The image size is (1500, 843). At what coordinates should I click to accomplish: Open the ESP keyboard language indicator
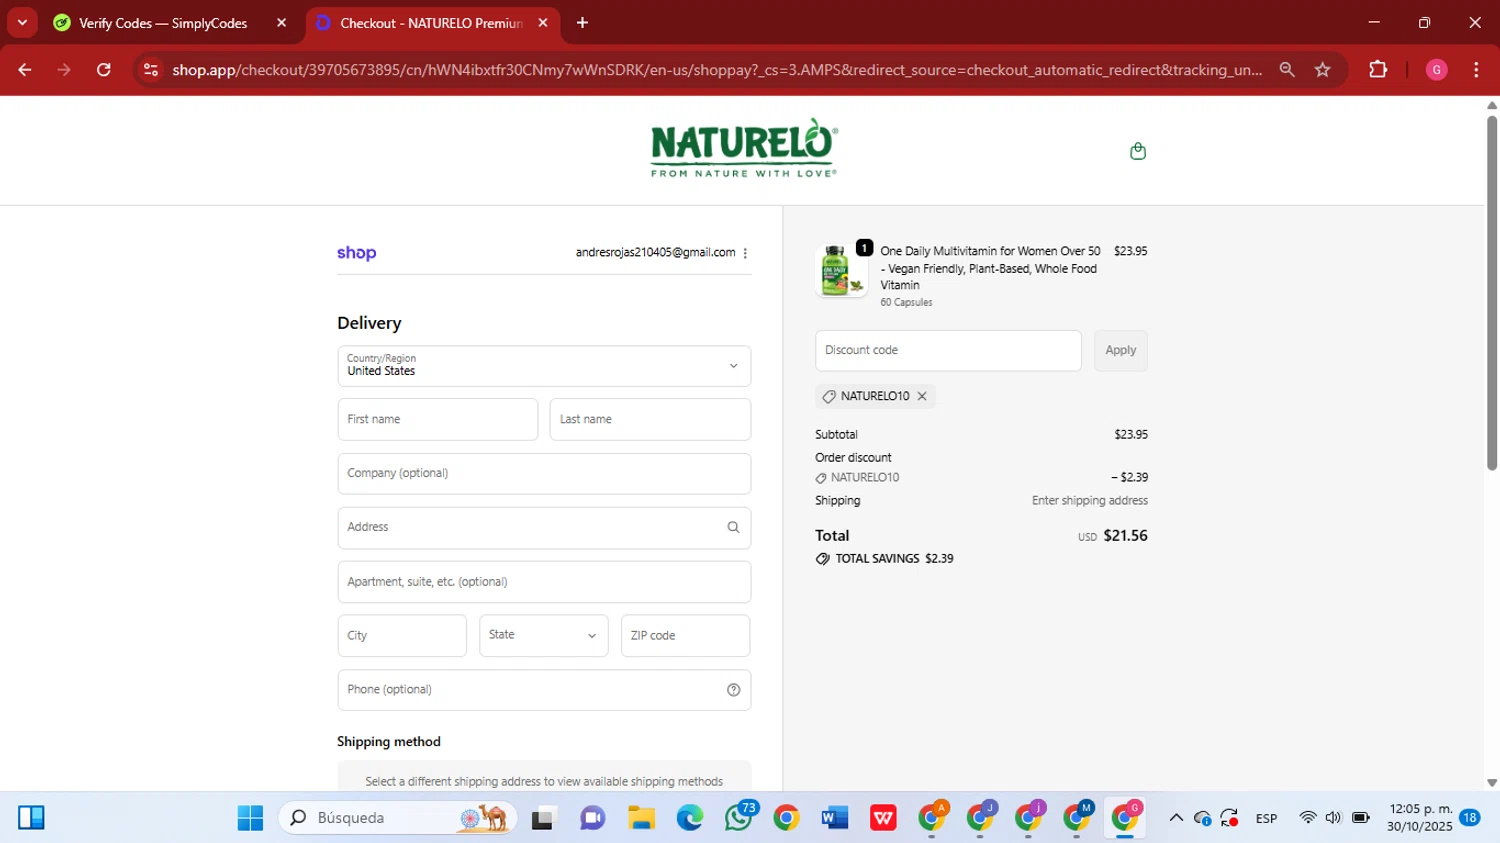[1266, 818]
